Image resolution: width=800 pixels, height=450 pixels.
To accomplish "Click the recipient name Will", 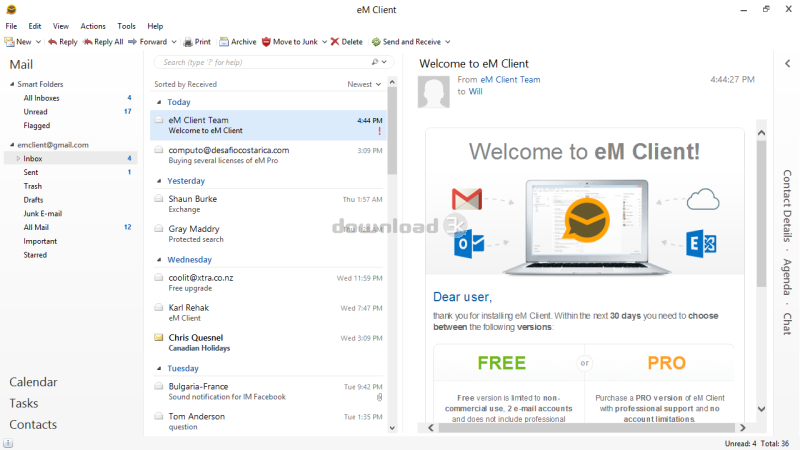I will (x=476, y=91).
